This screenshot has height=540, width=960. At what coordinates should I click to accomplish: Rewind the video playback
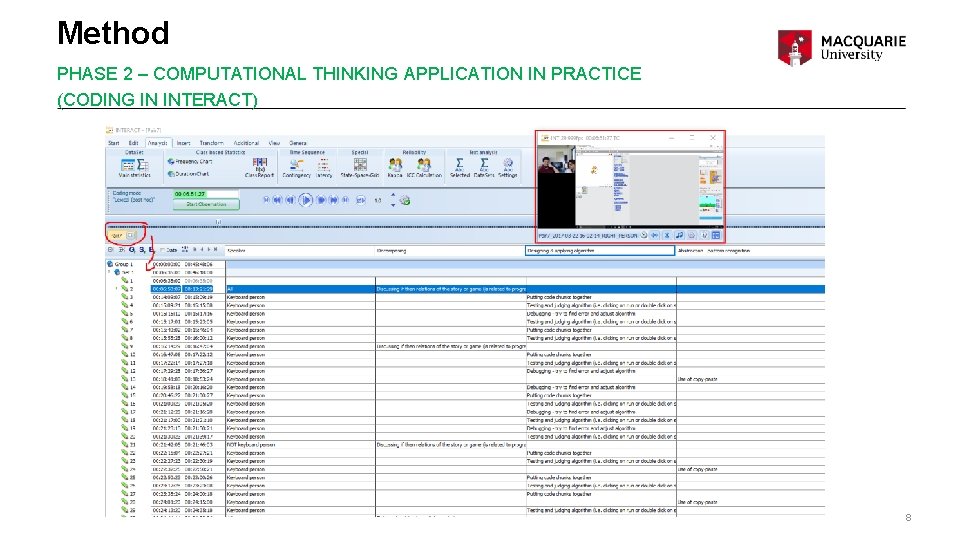tap(277, 200)
